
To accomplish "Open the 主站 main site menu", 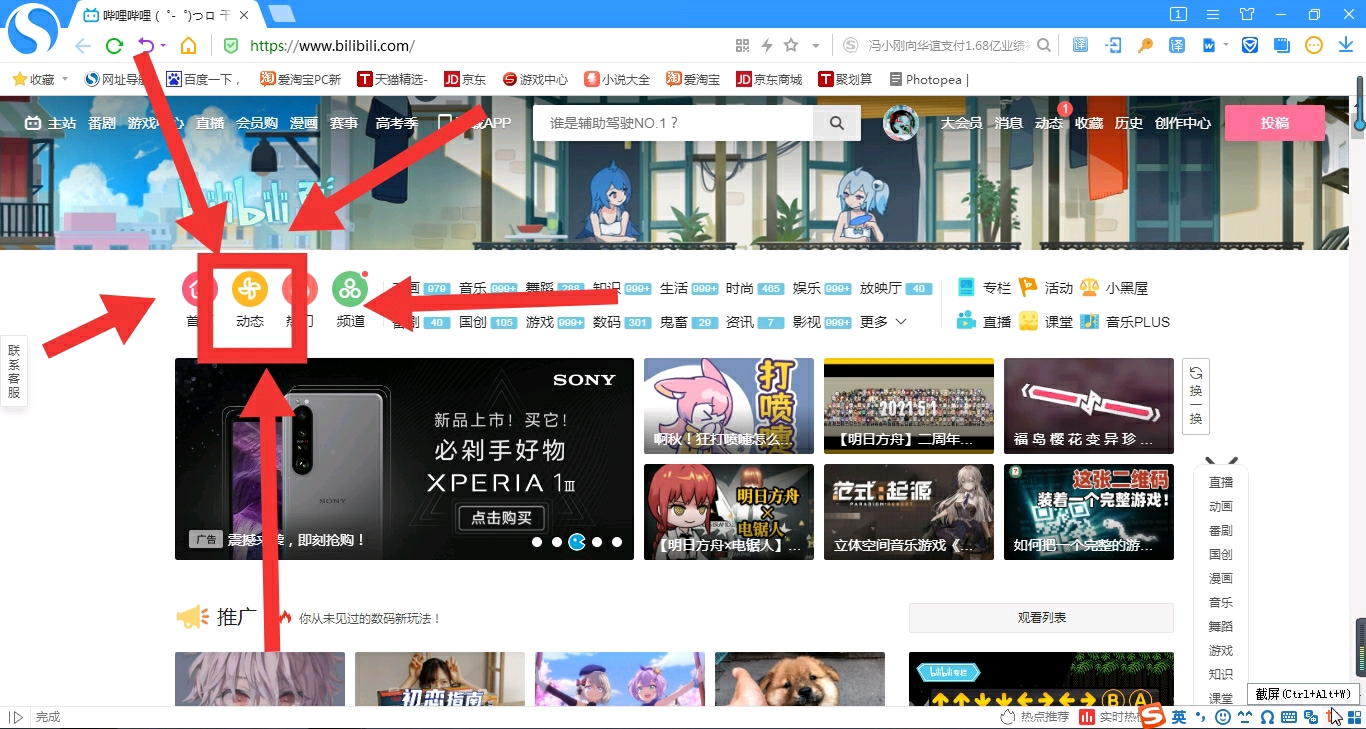I will [51, 123].
